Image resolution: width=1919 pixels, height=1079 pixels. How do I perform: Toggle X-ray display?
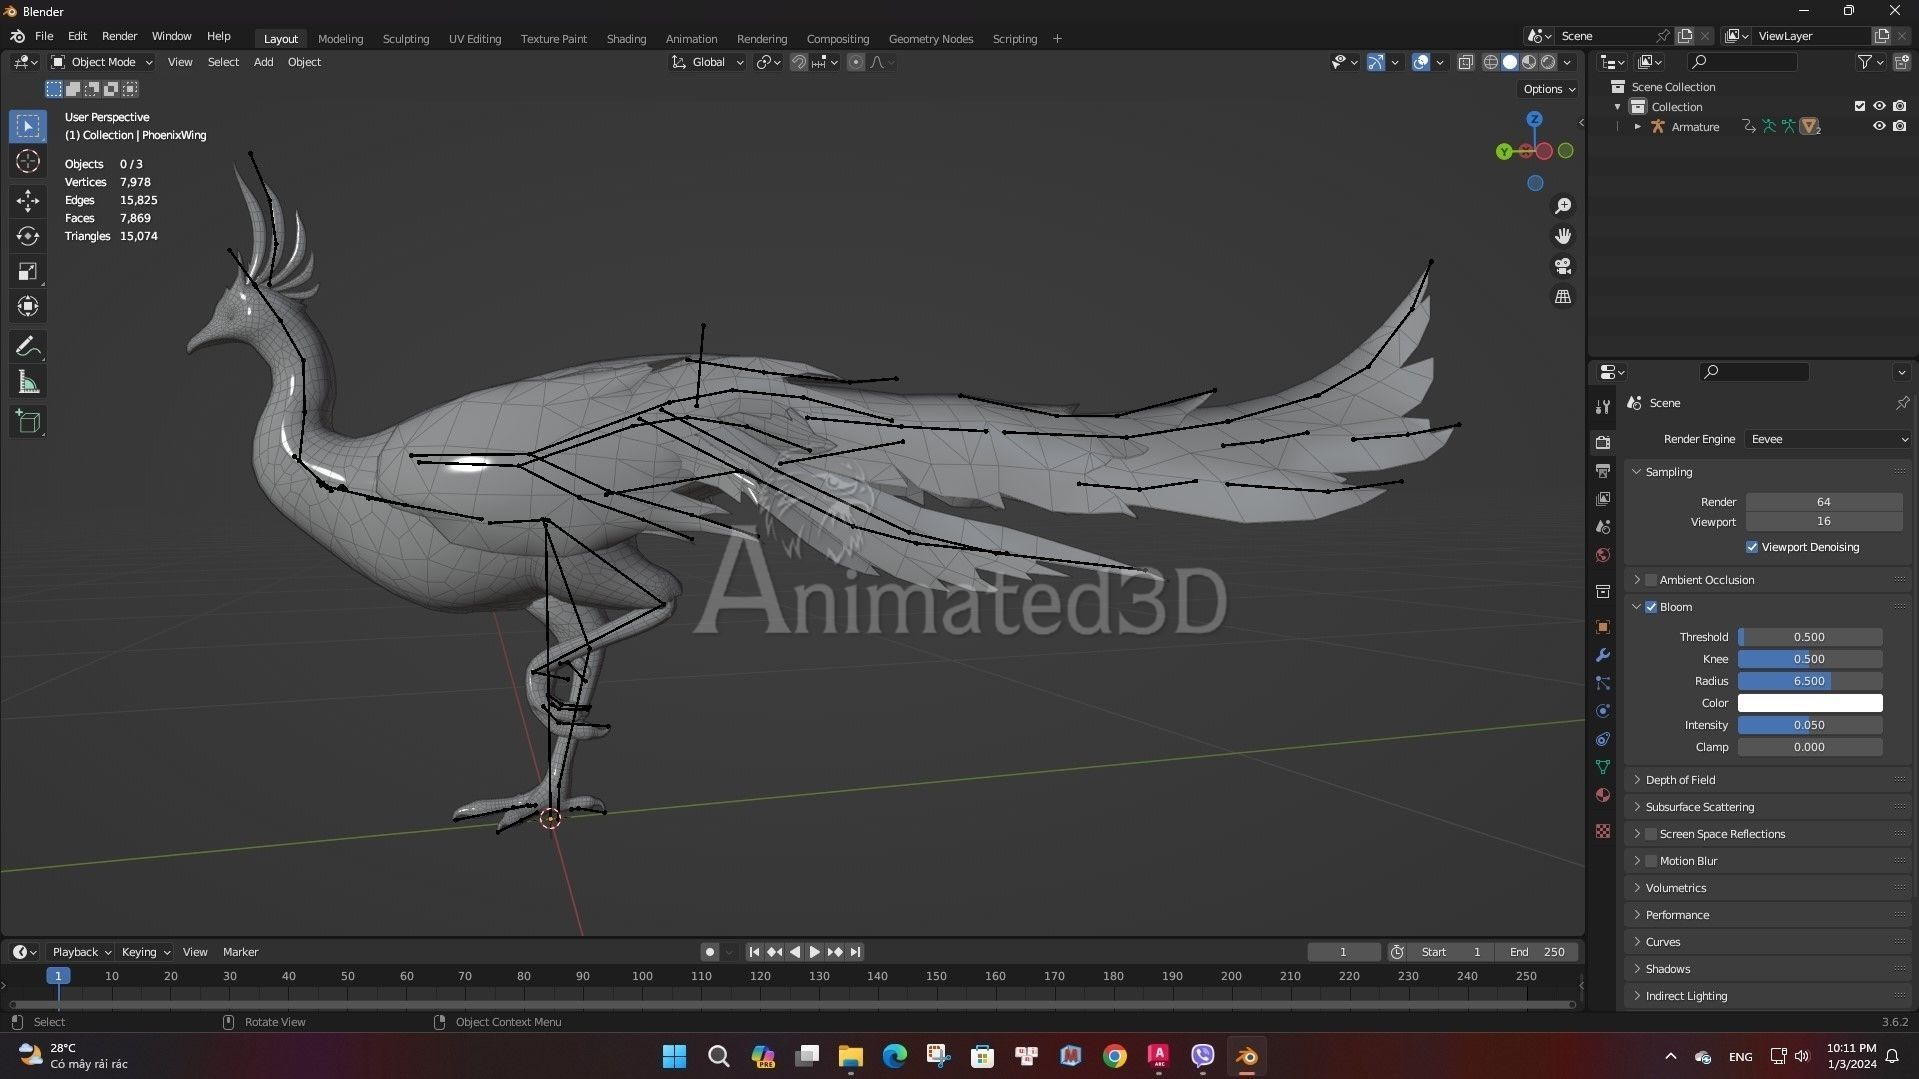[1465, 62]
